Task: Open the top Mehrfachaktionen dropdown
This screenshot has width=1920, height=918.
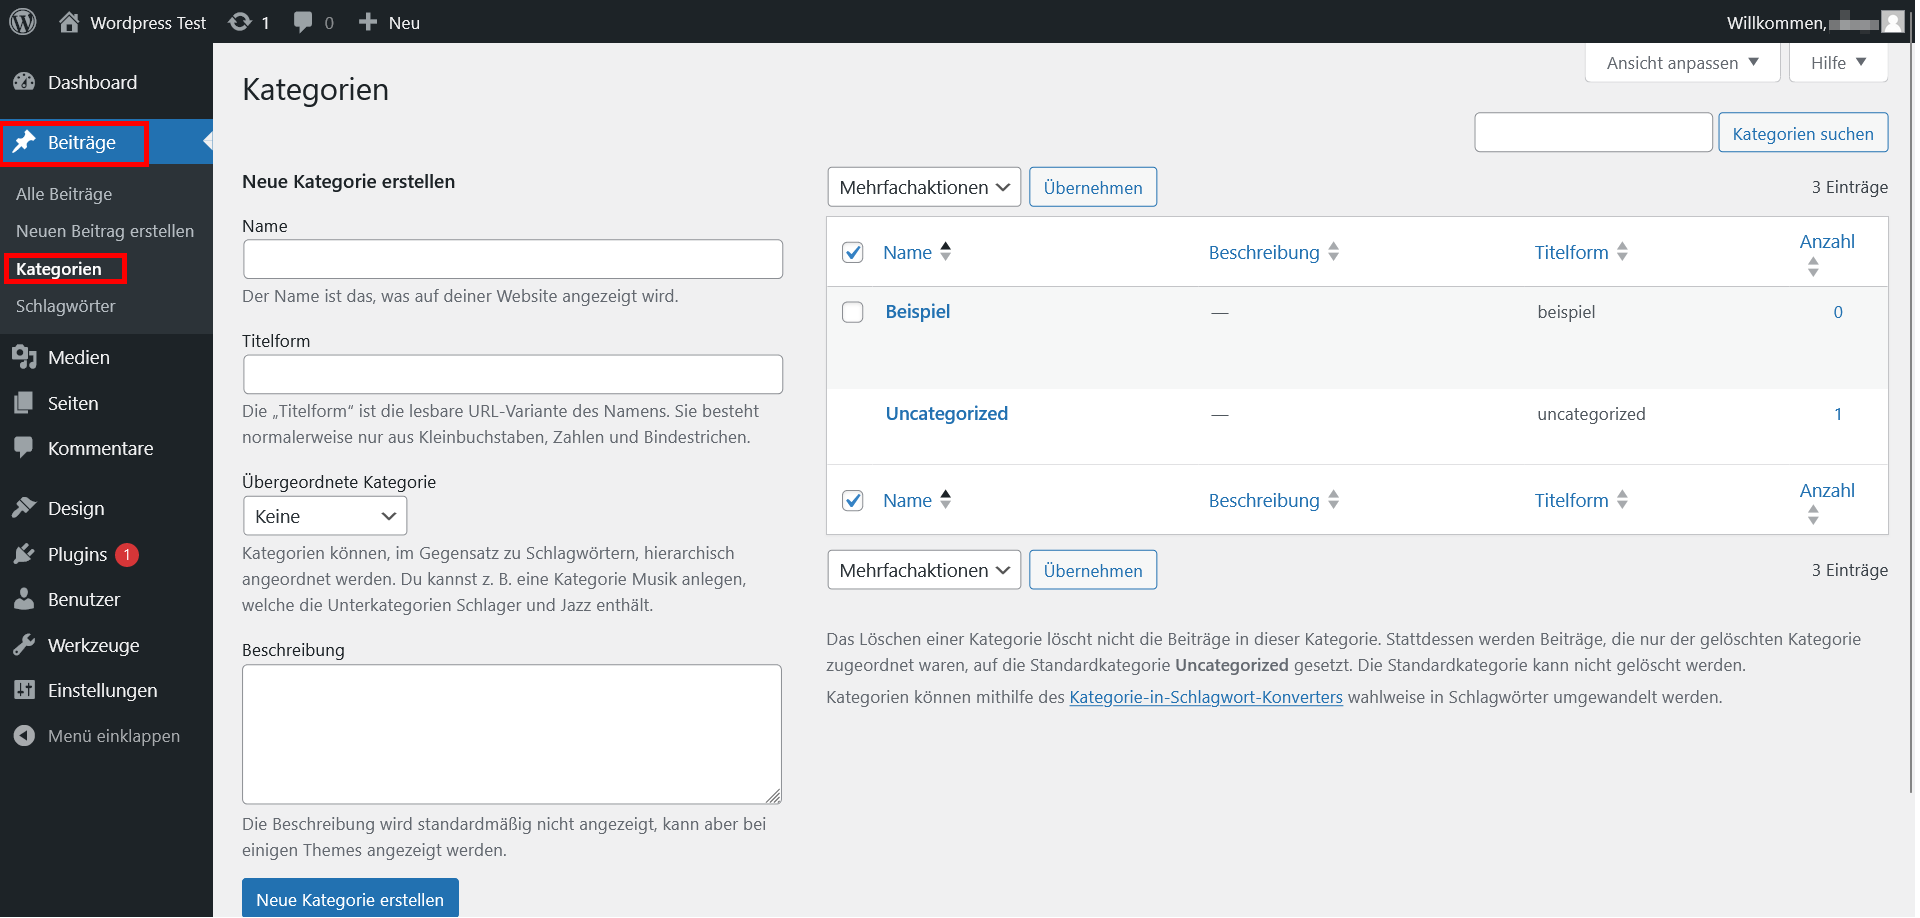Action: tap(924, 187)
